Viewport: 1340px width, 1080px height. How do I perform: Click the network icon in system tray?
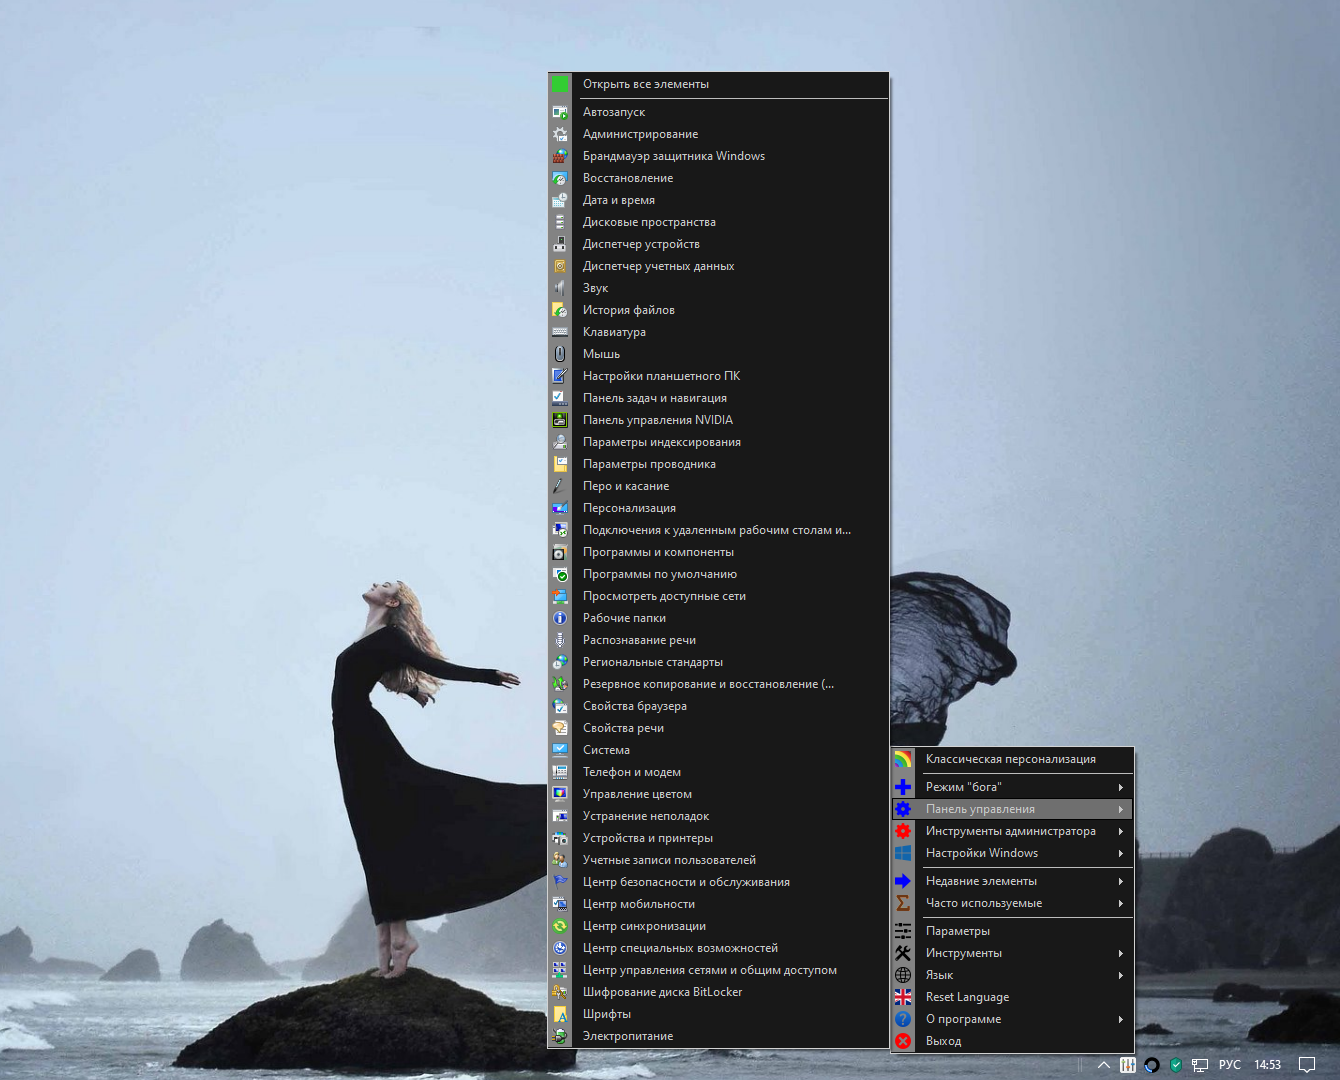(1200, 1065)
